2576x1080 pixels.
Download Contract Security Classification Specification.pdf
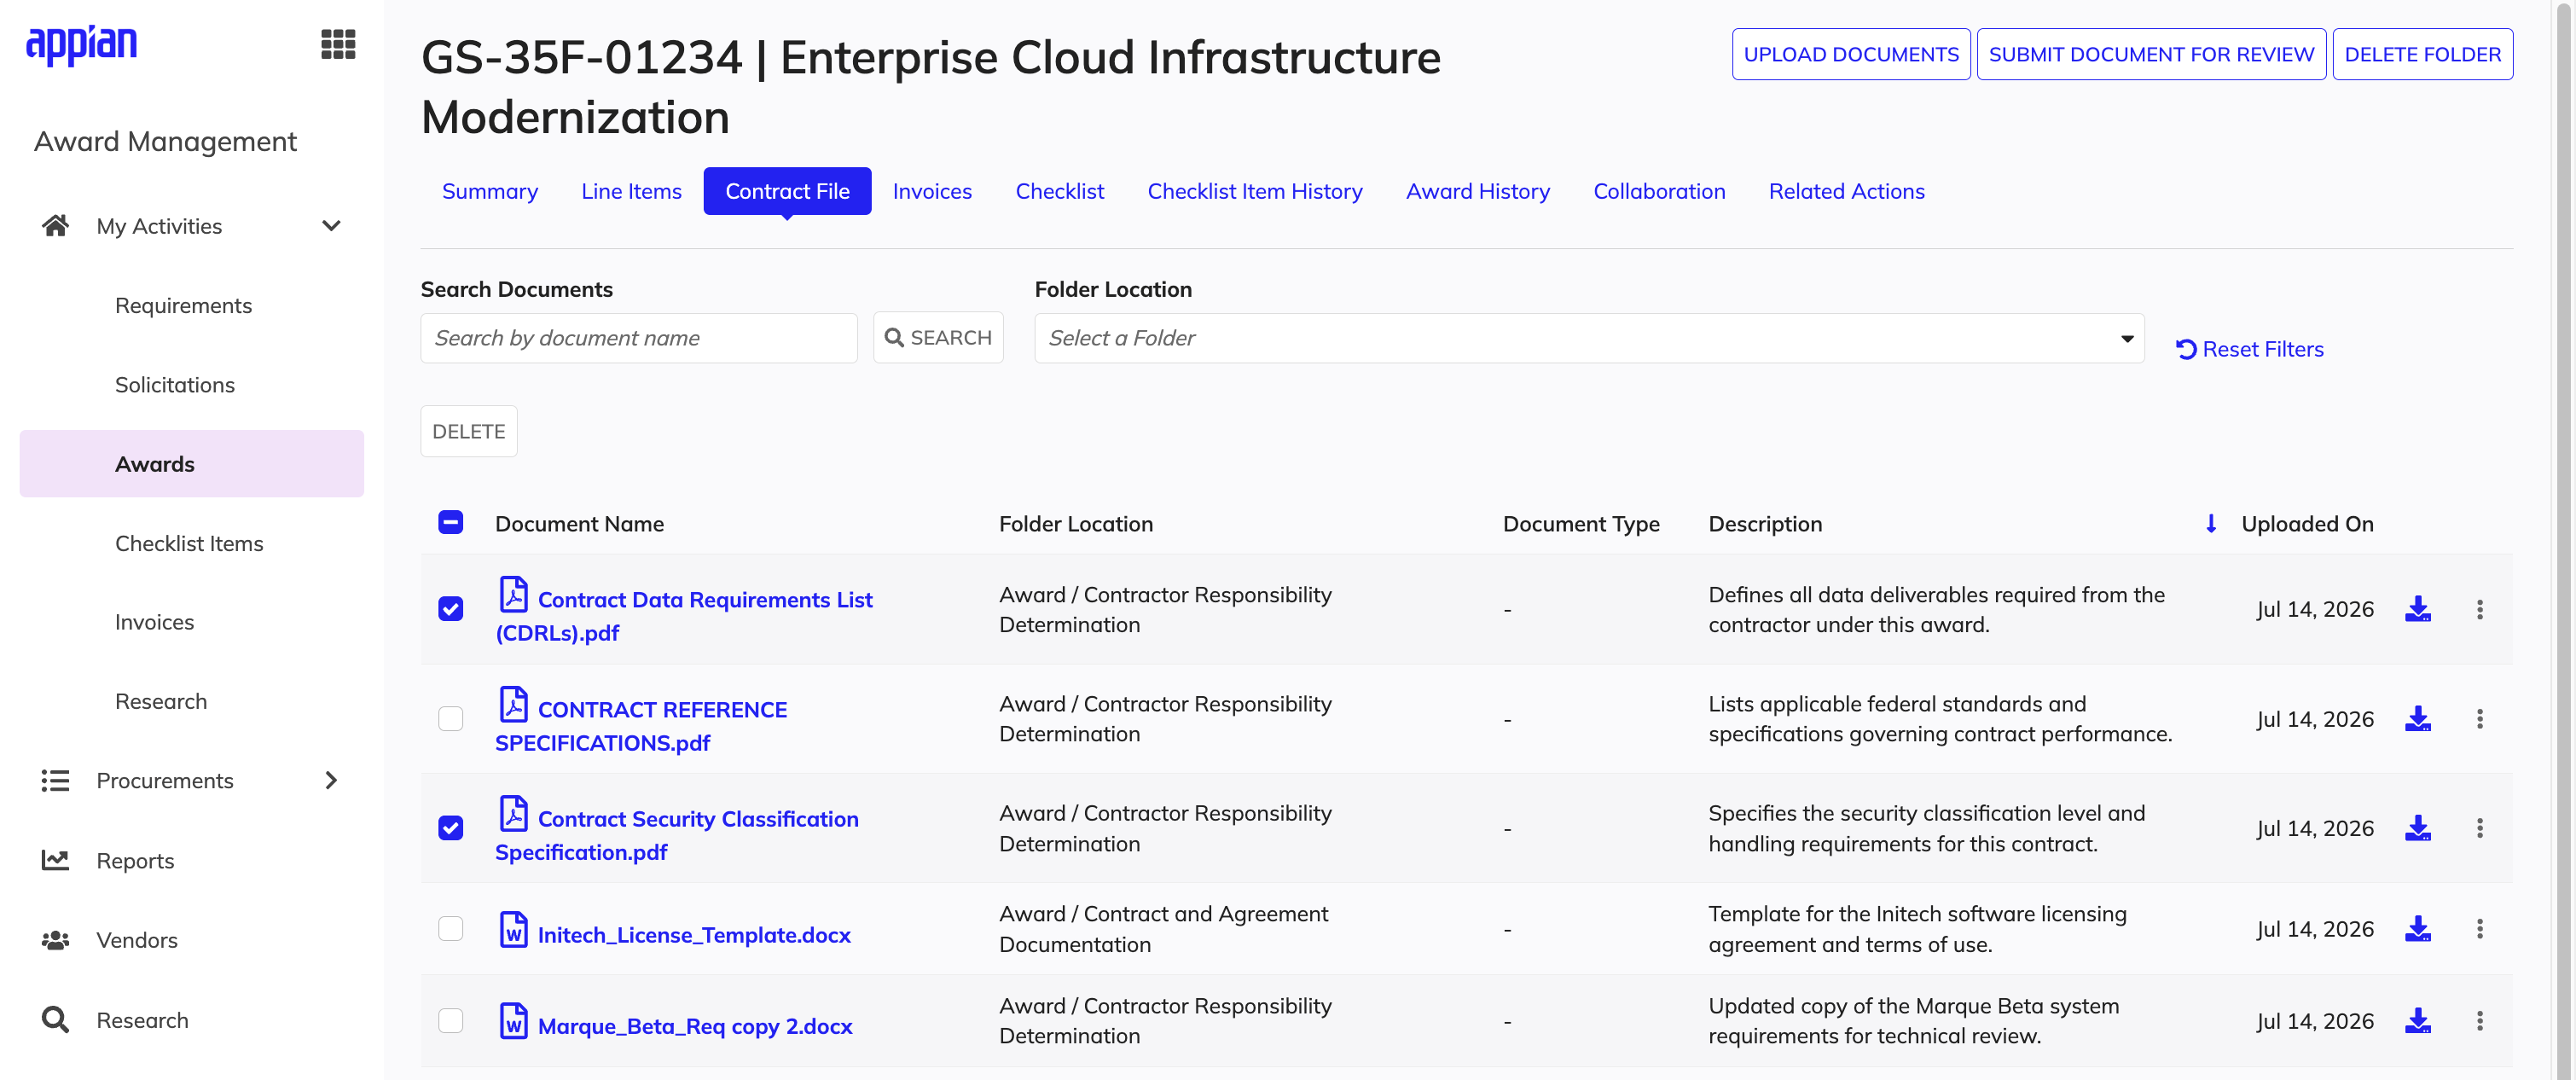click(x=2417, y=828)
